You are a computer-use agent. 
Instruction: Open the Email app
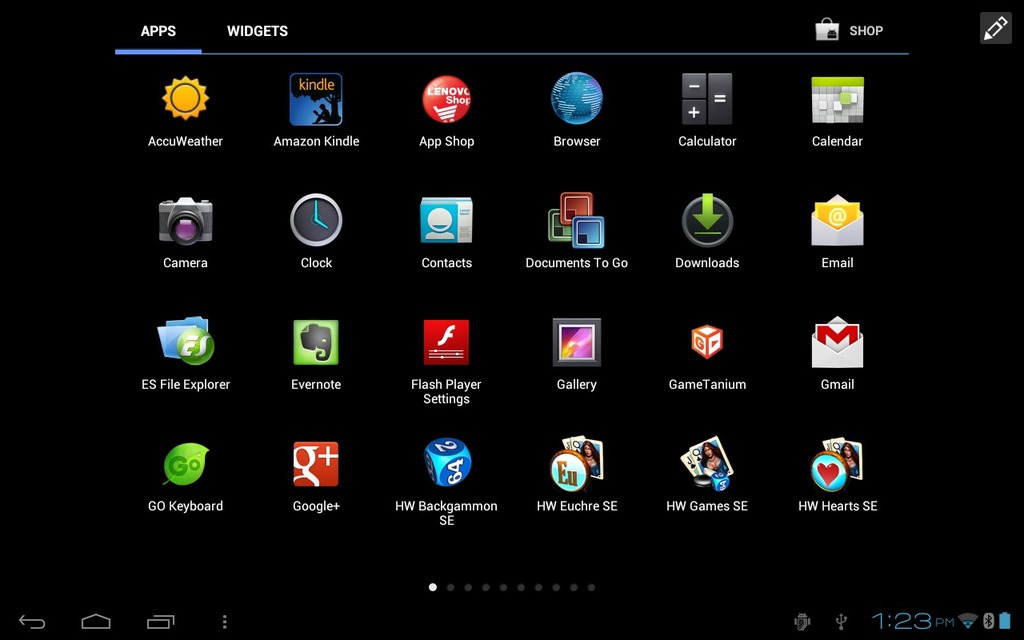(837, 221)
